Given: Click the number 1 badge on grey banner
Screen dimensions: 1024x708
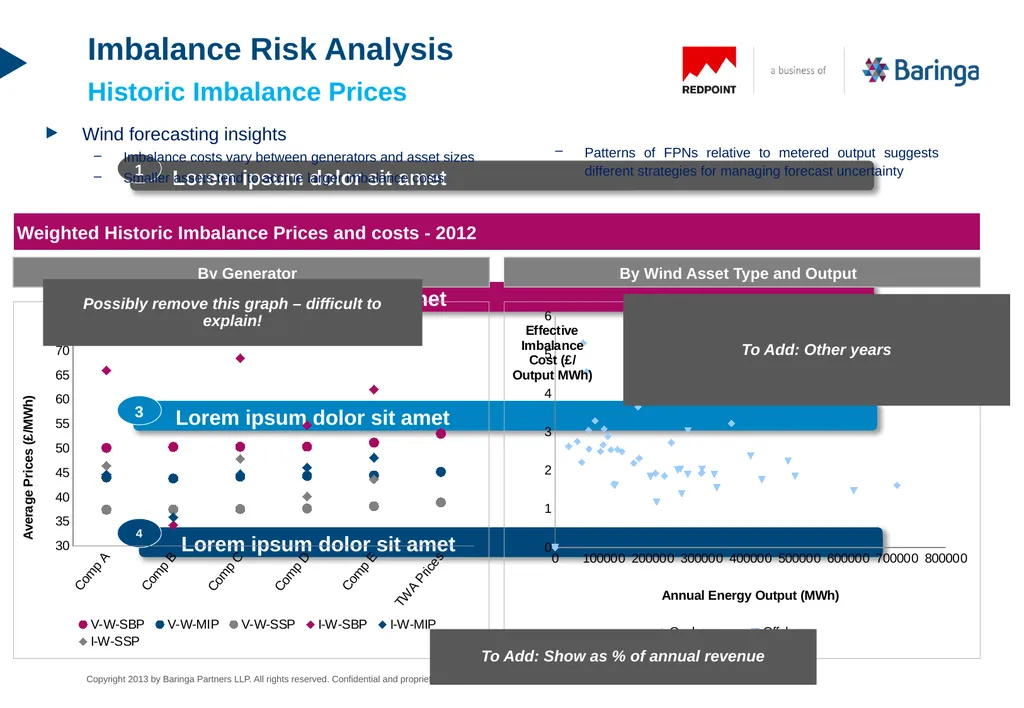Looking at the screenshot, I should (x=138, y=170).
